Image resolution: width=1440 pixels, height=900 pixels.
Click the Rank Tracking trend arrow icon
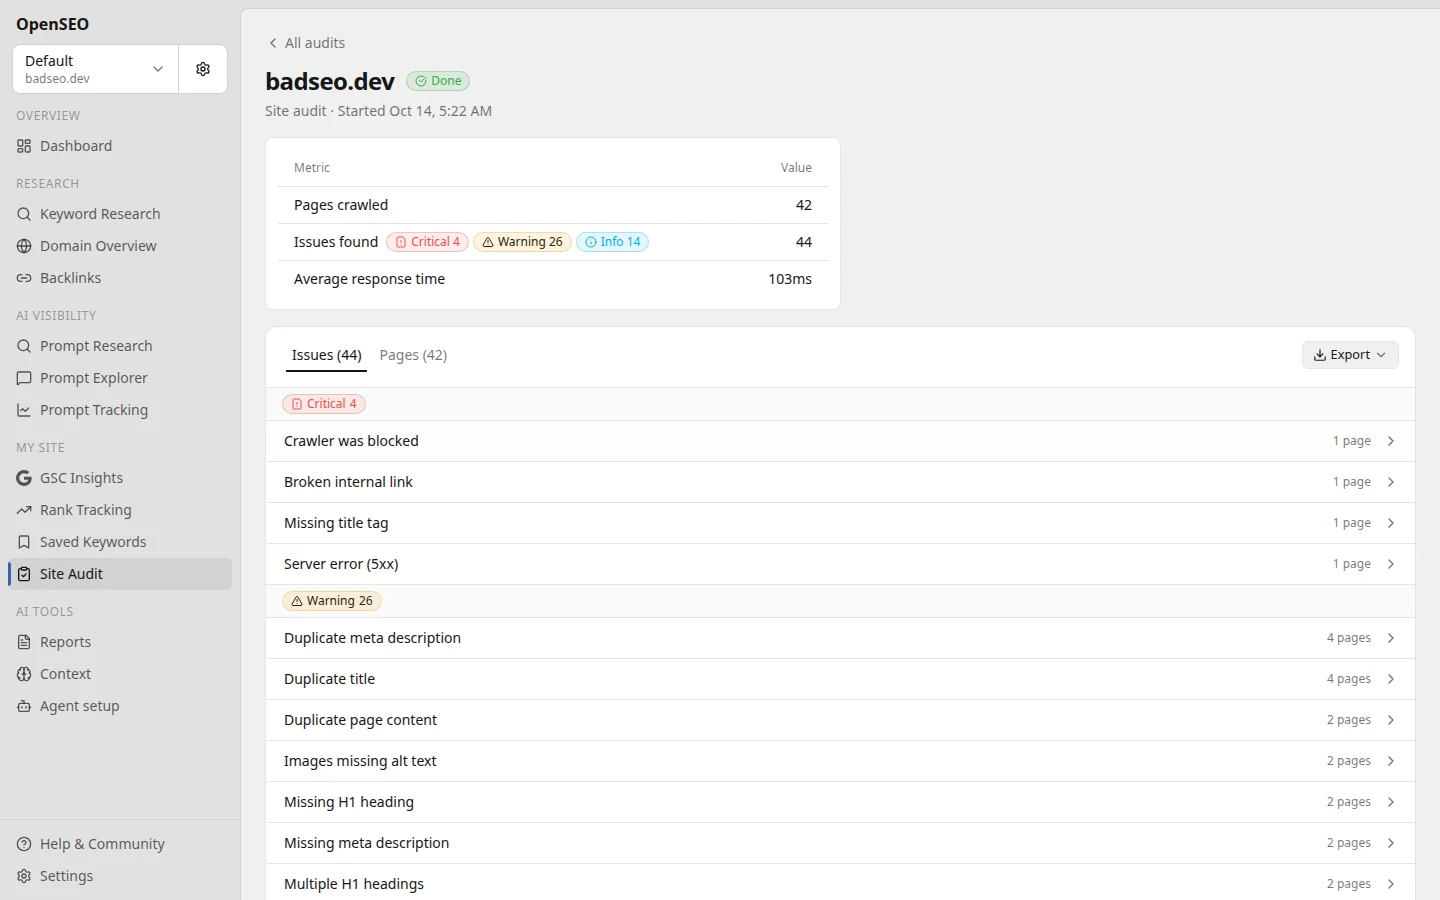24,510
